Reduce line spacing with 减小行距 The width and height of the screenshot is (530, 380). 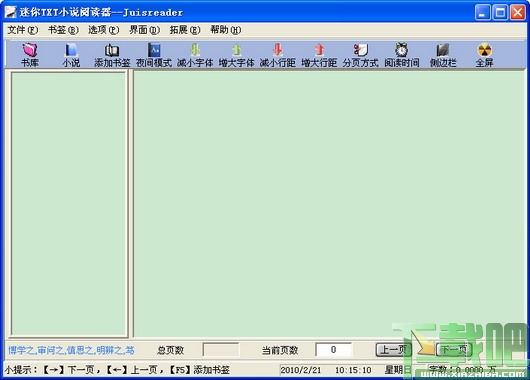coord(278,55)
